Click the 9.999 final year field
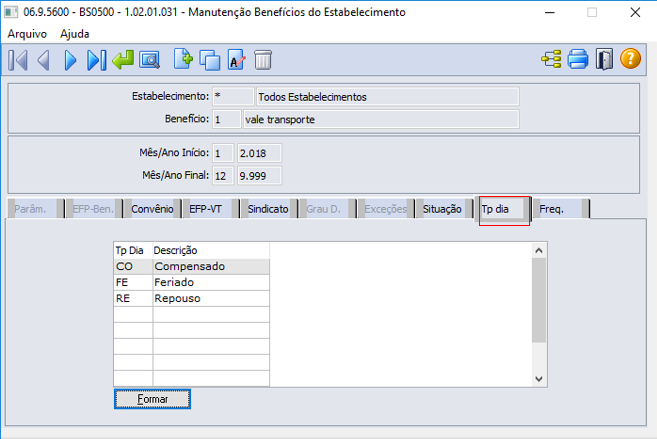 [259, 176]
